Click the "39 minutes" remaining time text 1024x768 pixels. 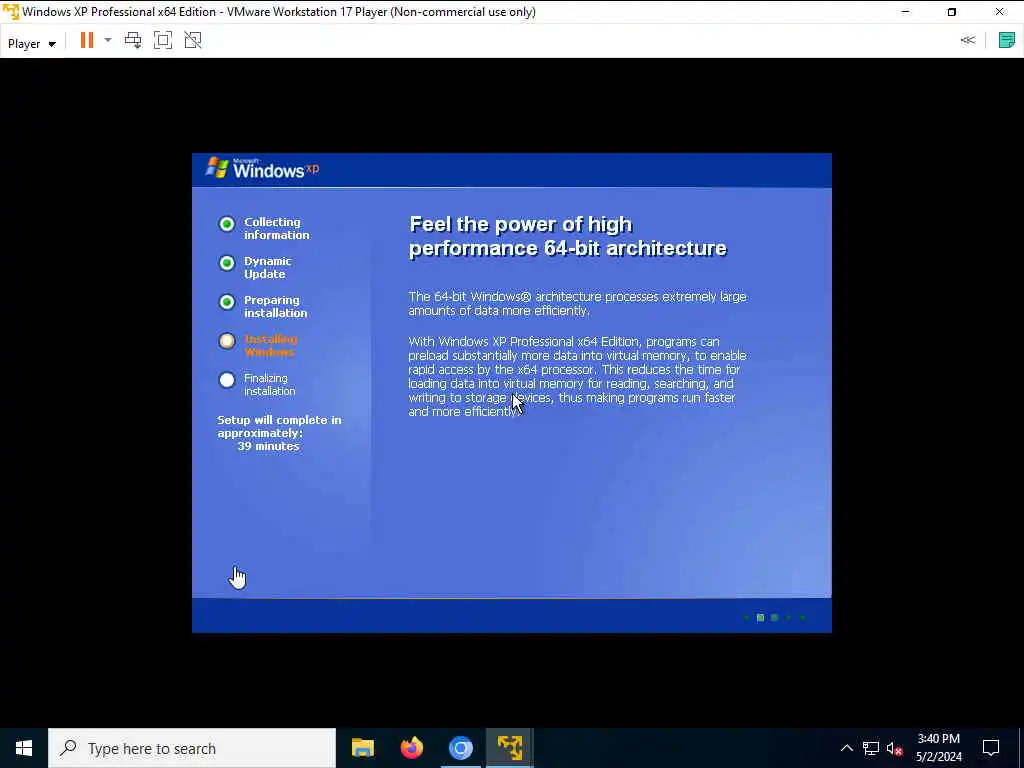268,446
